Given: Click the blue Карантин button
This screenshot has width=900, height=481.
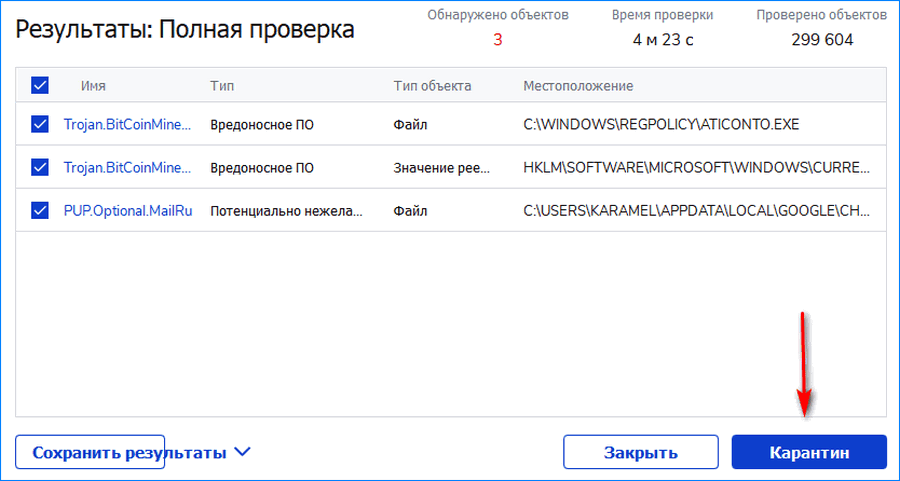Looking at the screenshot, I should 809,452.
